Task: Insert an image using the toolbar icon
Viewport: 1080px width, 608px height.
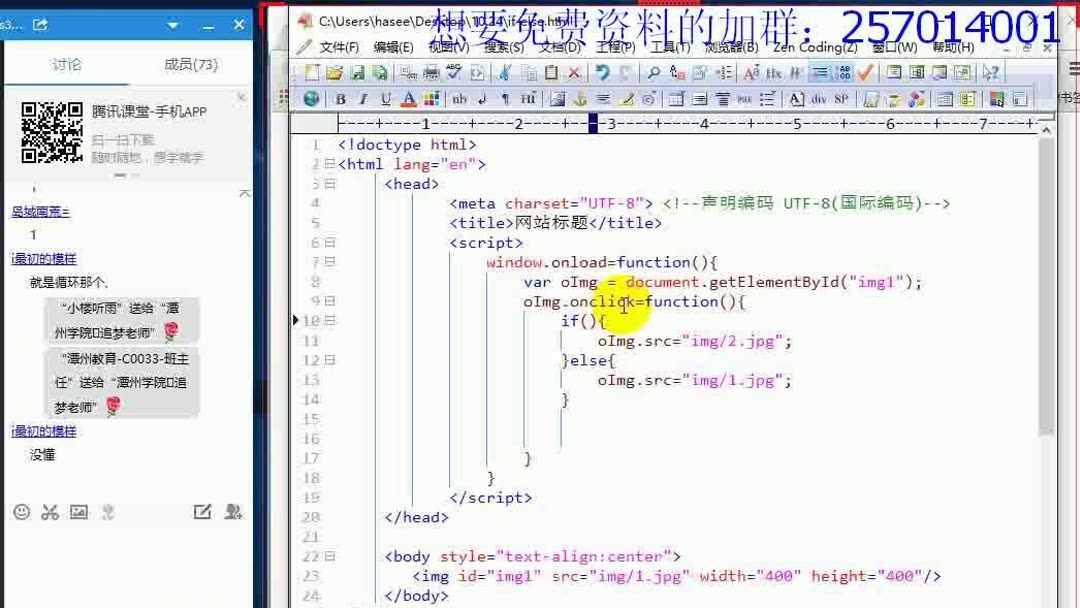Action: click(557, 99)
